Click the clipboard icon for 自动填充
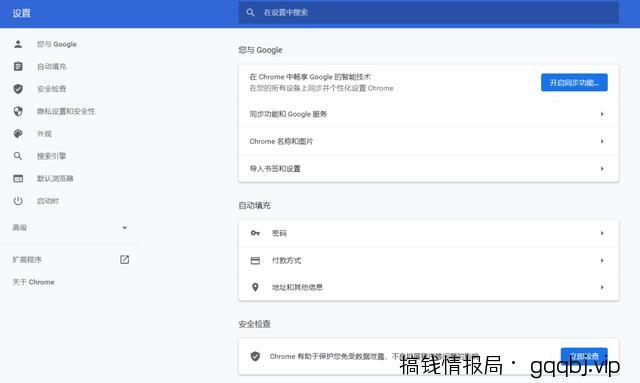 (x=18, y=67)
